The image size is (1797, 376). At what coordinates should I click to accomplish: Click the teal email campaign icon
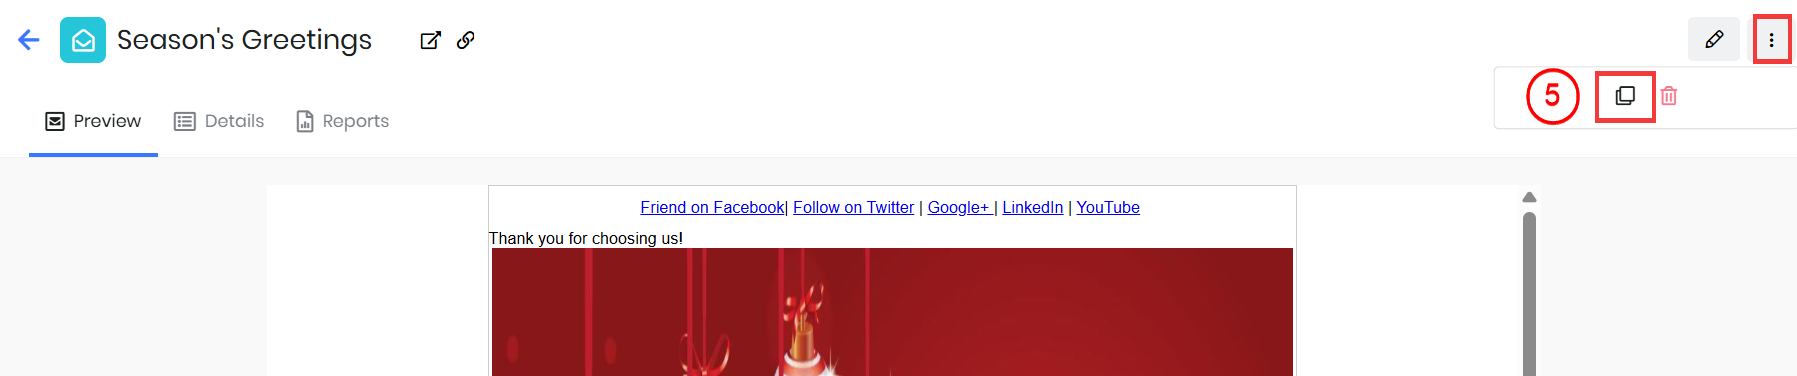click(x=83, y=40)
